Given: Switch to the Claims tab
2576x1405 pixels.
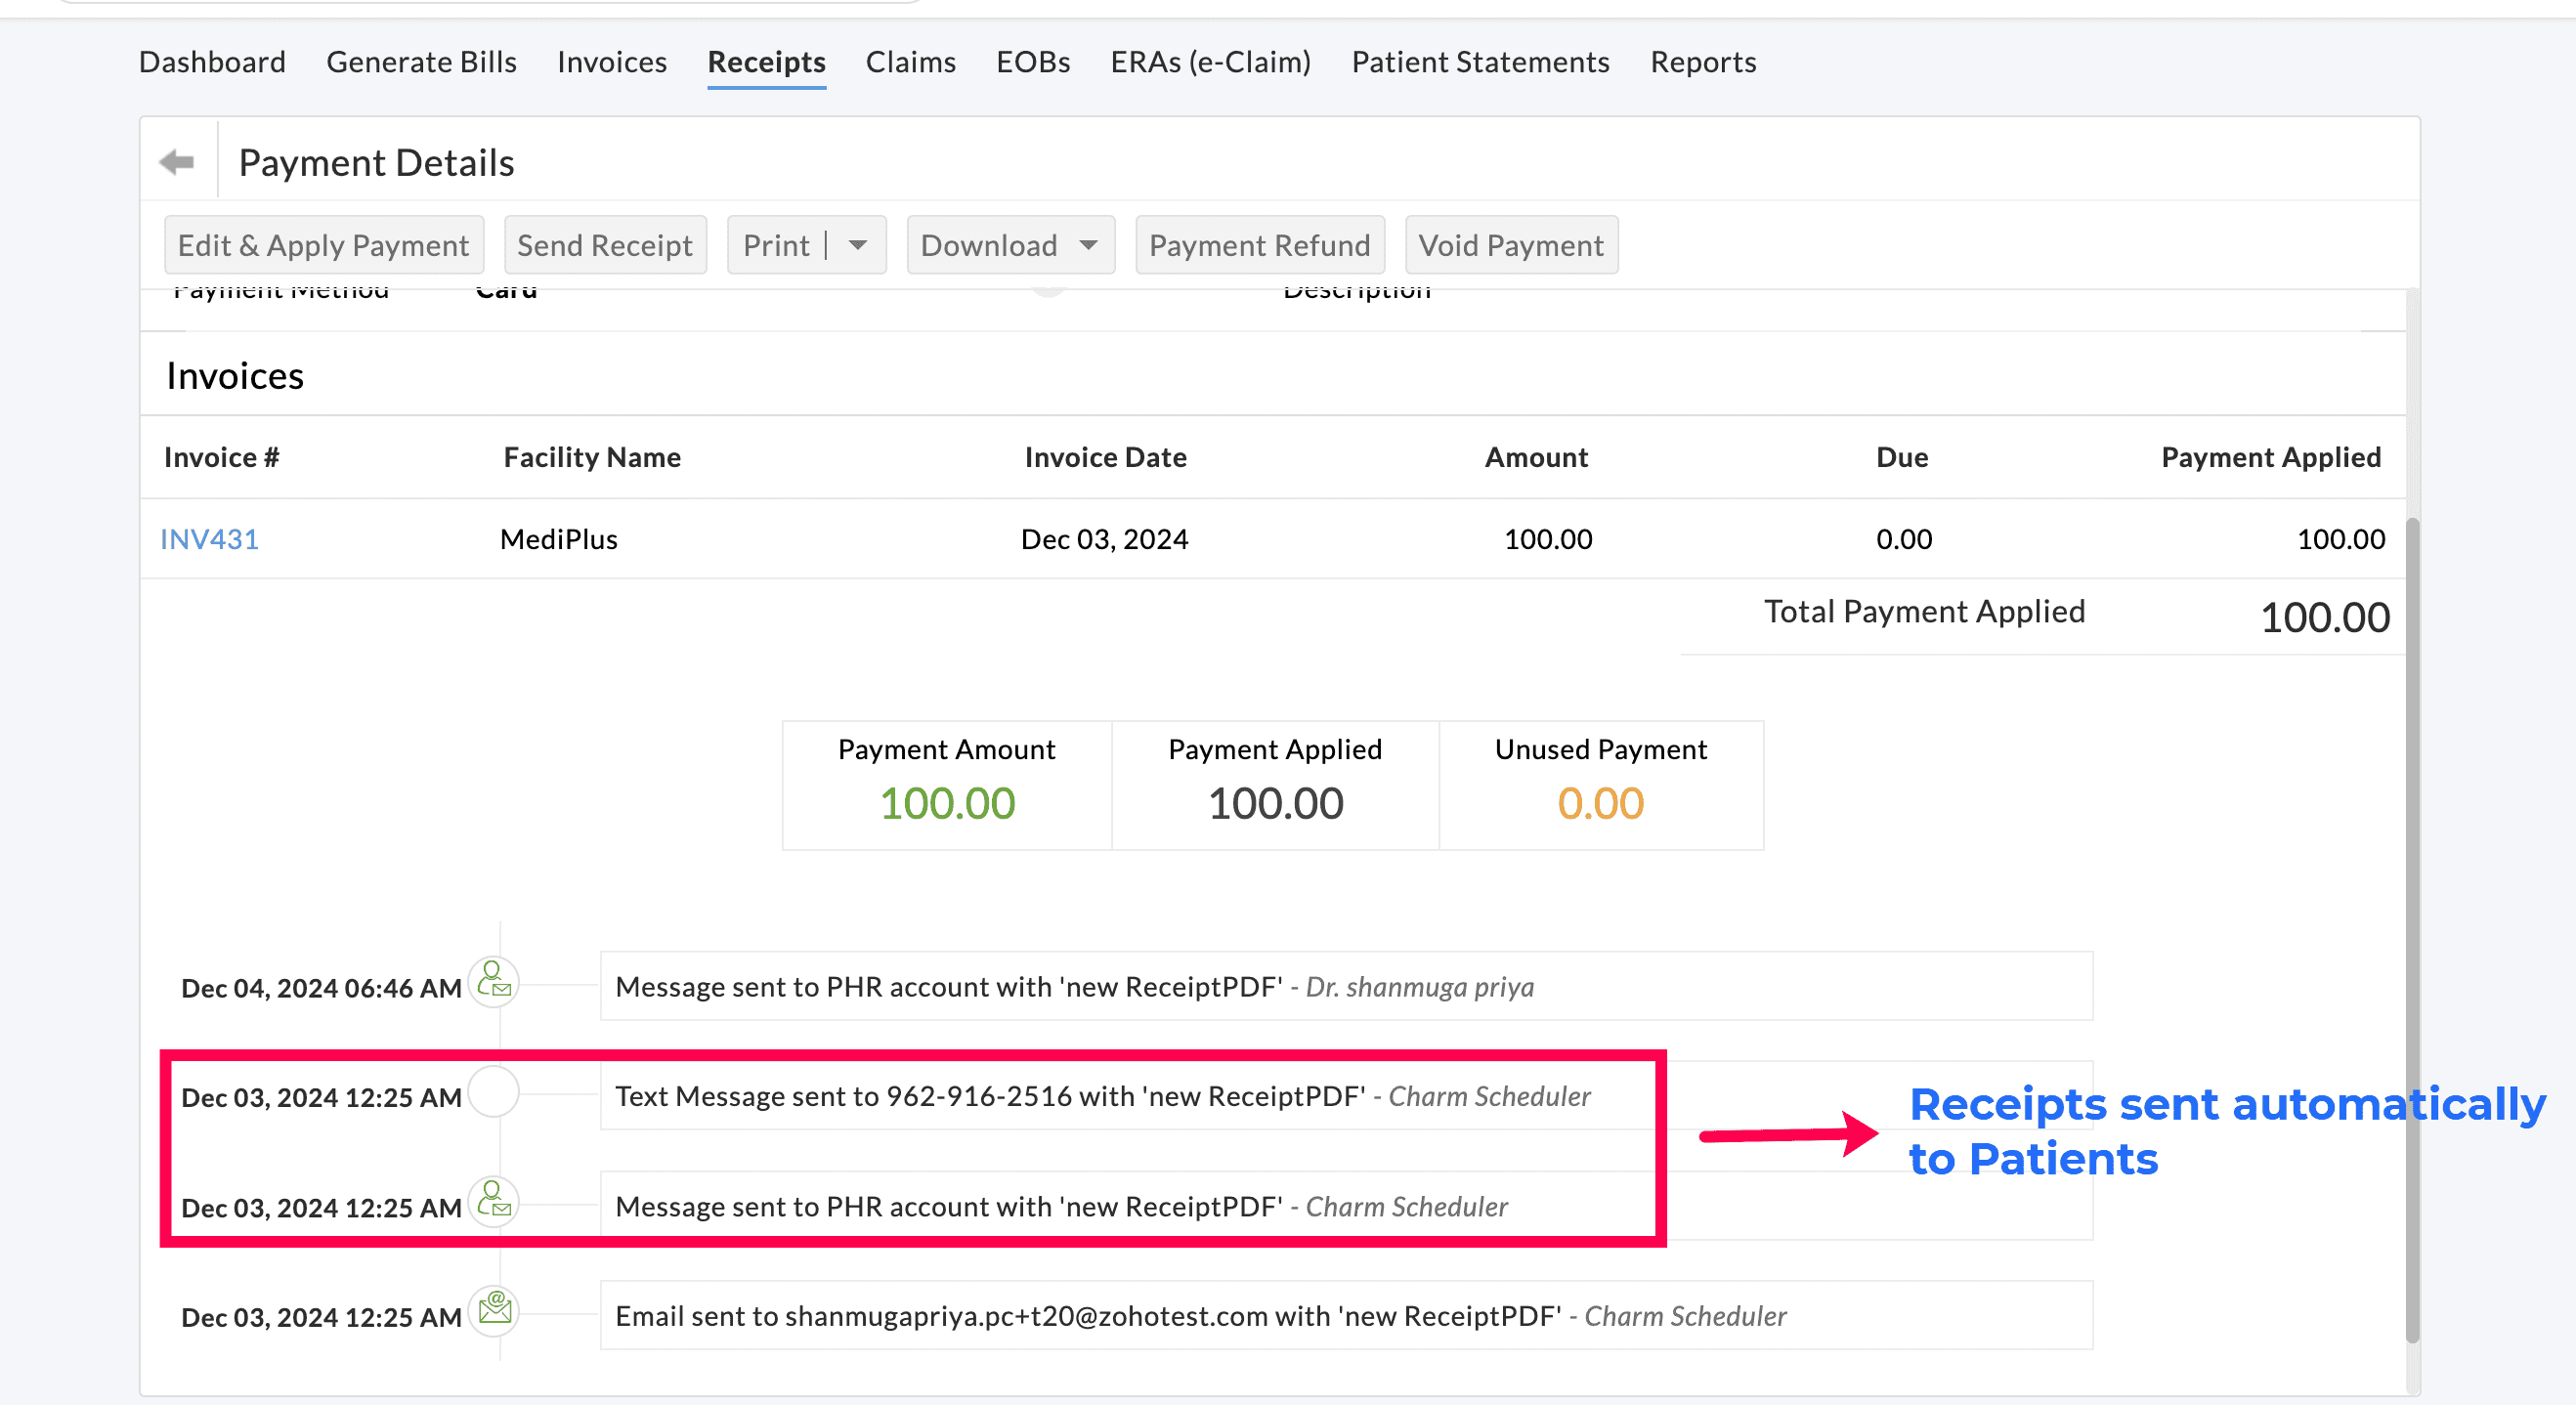Looking at the screenshot, I should 910,61.
